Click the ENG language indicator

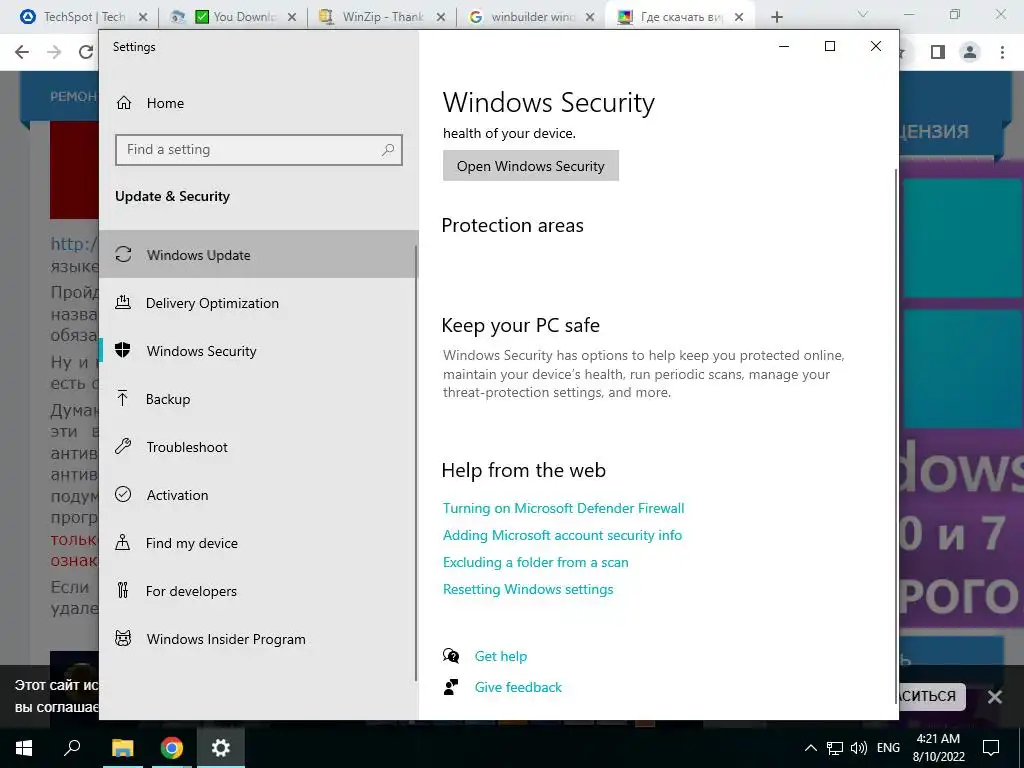tap(888, 748)
